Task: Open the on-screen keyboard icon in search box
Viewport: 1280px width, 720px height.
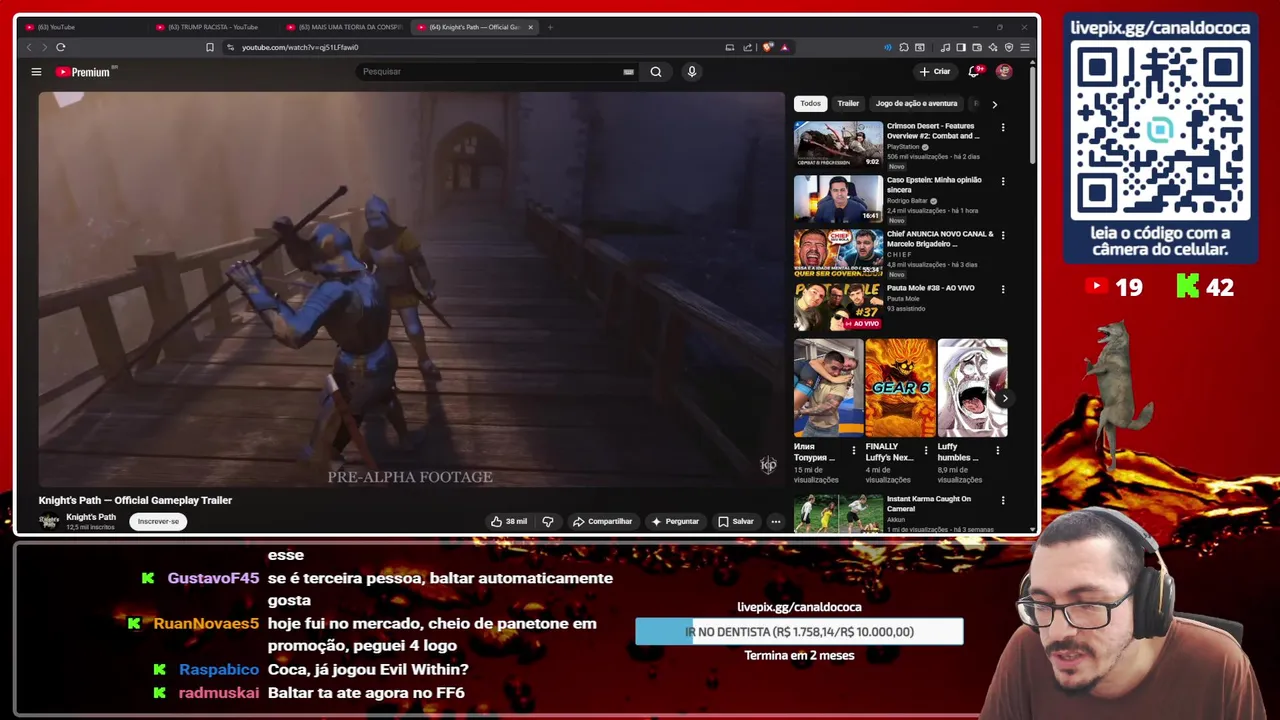Action: click(628, 72)
